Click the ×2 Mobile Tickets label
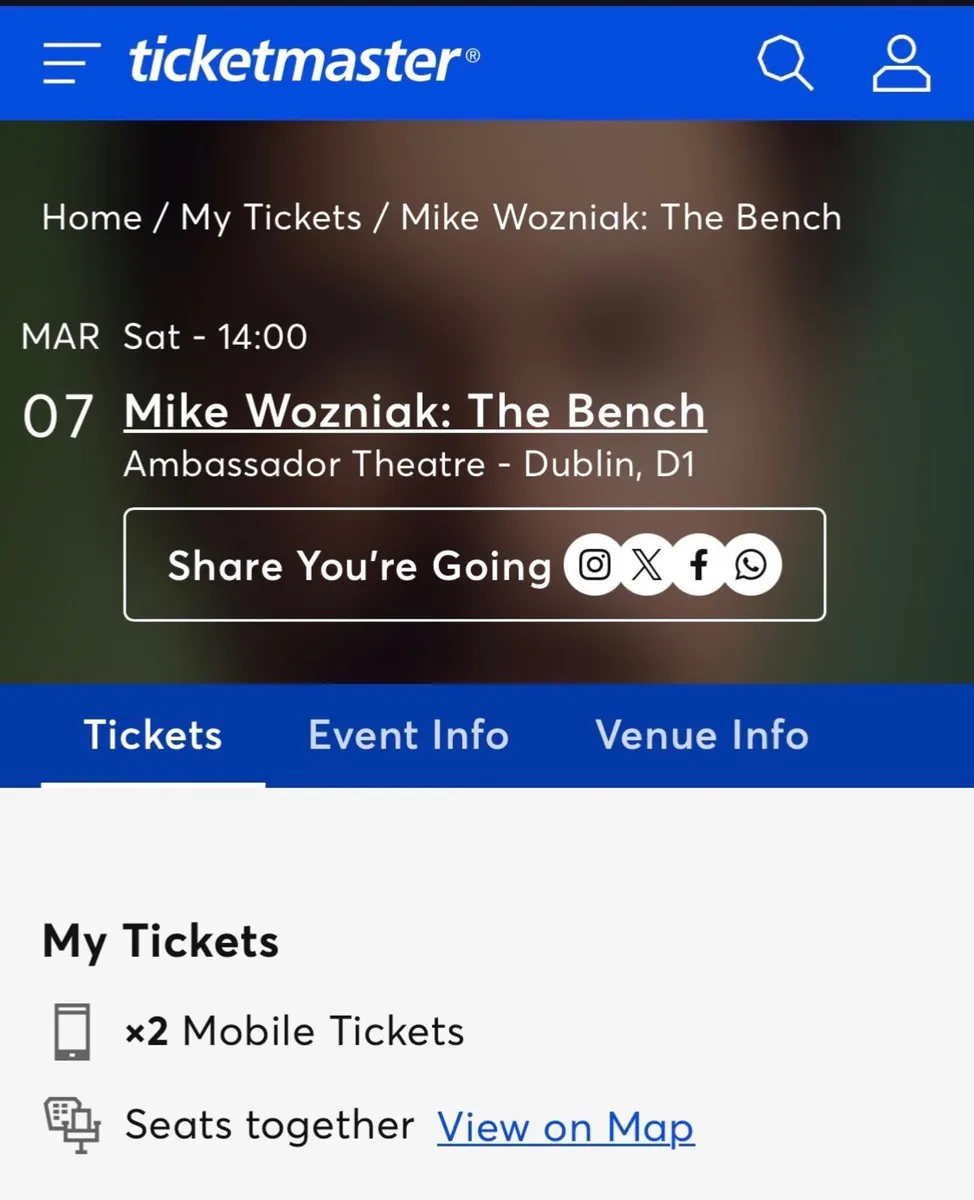Image resolution: width=974 pixels, height=1200 pixels. click(293, 1030)
